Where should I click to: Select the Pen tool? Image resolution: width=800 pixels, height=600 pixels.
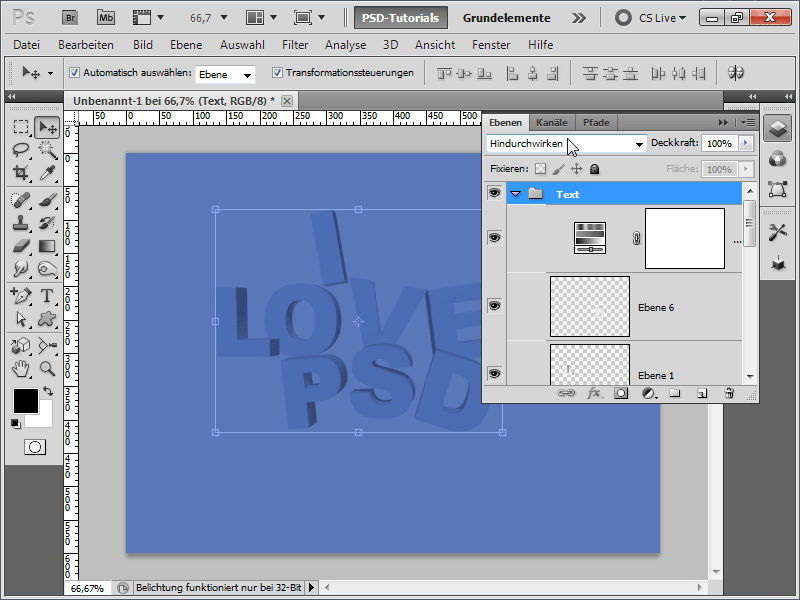pyautogui.click(x=20, y=295)
